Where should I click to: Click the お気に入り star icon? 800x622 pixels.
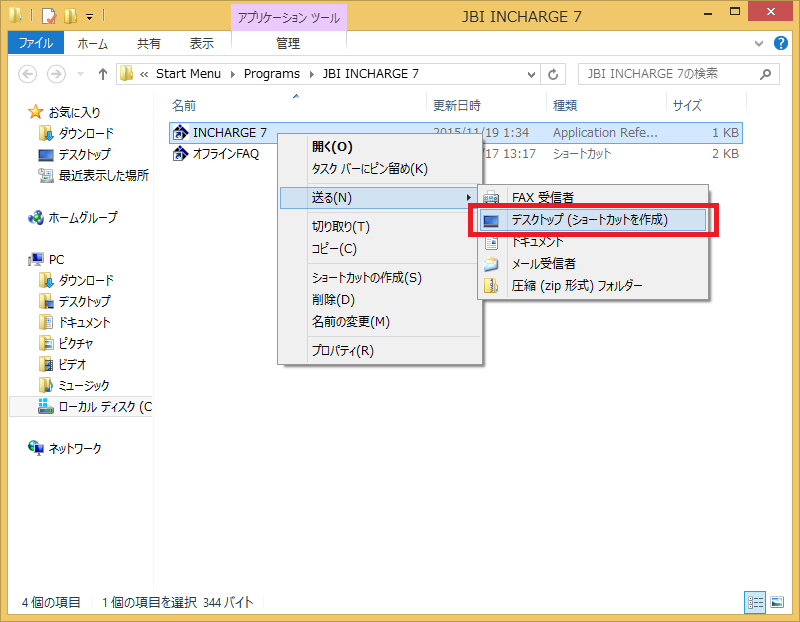tap(35, 112)
